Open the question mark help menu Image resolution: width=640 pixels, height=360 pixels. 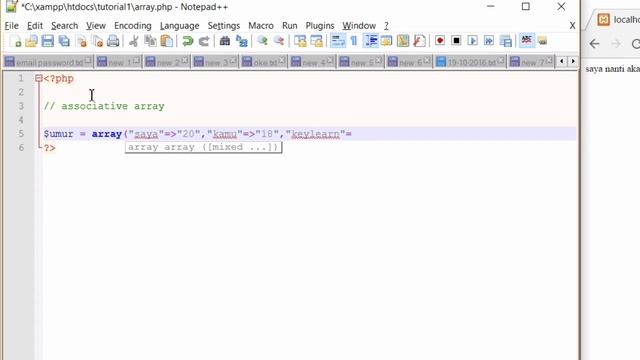[386, 26]
